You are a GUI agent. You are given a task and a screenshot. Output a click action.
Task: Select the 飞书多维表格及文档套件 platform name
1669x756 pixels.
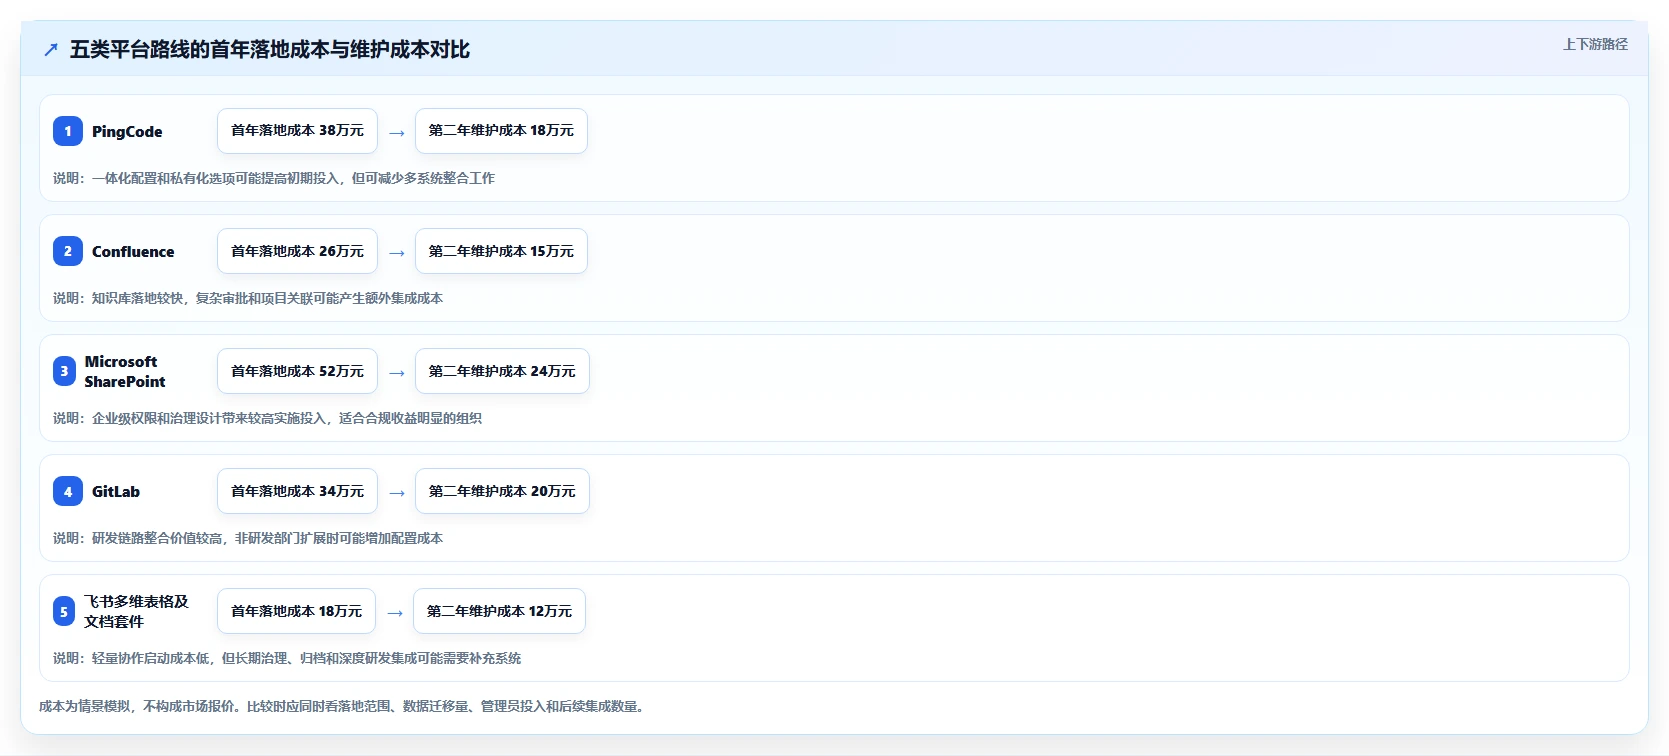(136, 611)
